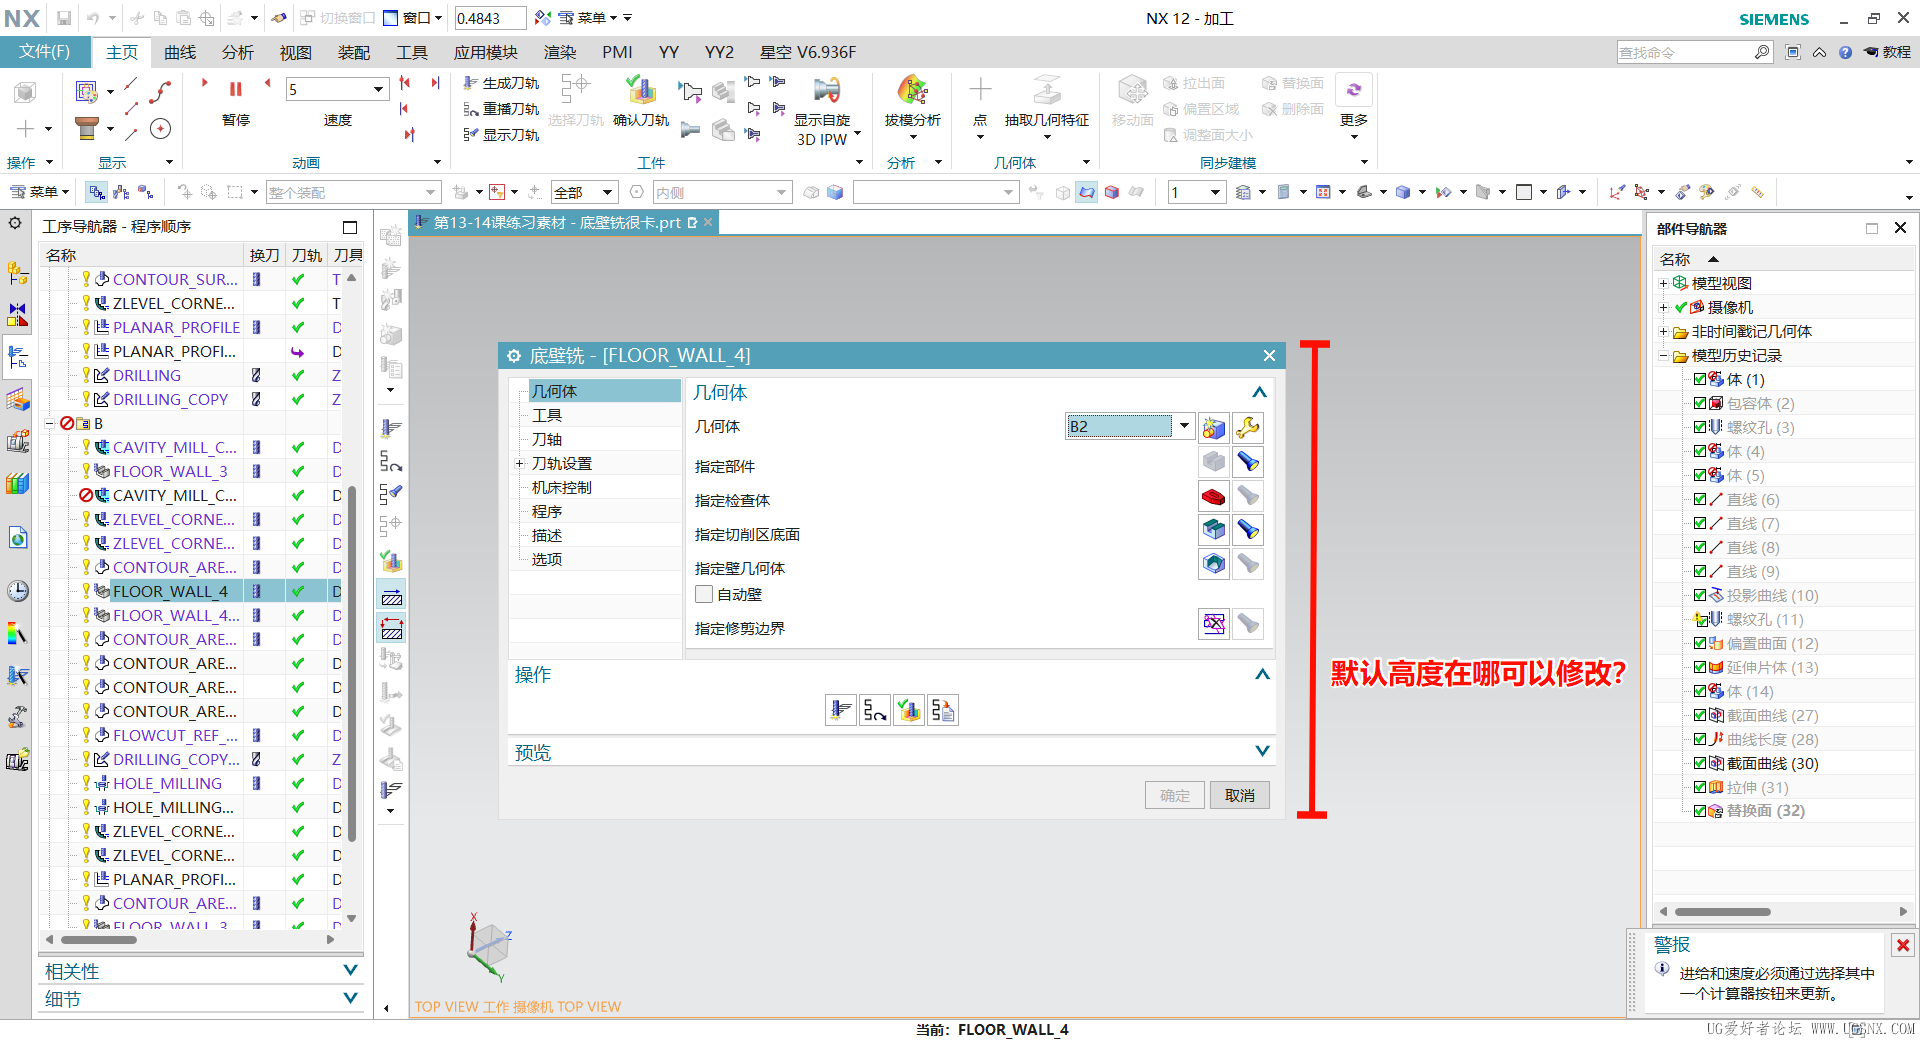Expand the 相关性 panel
The height and width of the screenshot is (1041, 1920).
350,970
